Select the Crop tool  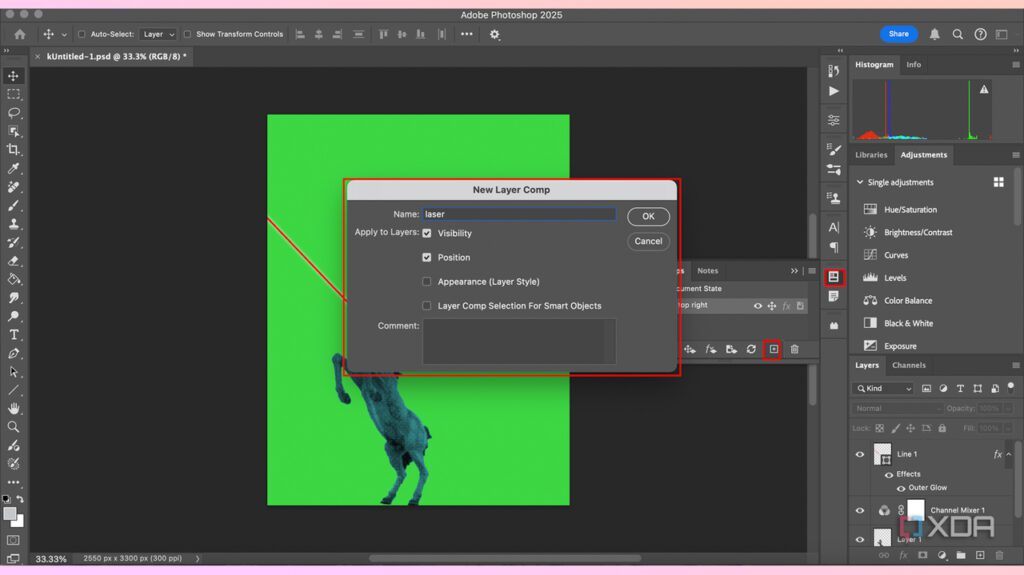13,150
